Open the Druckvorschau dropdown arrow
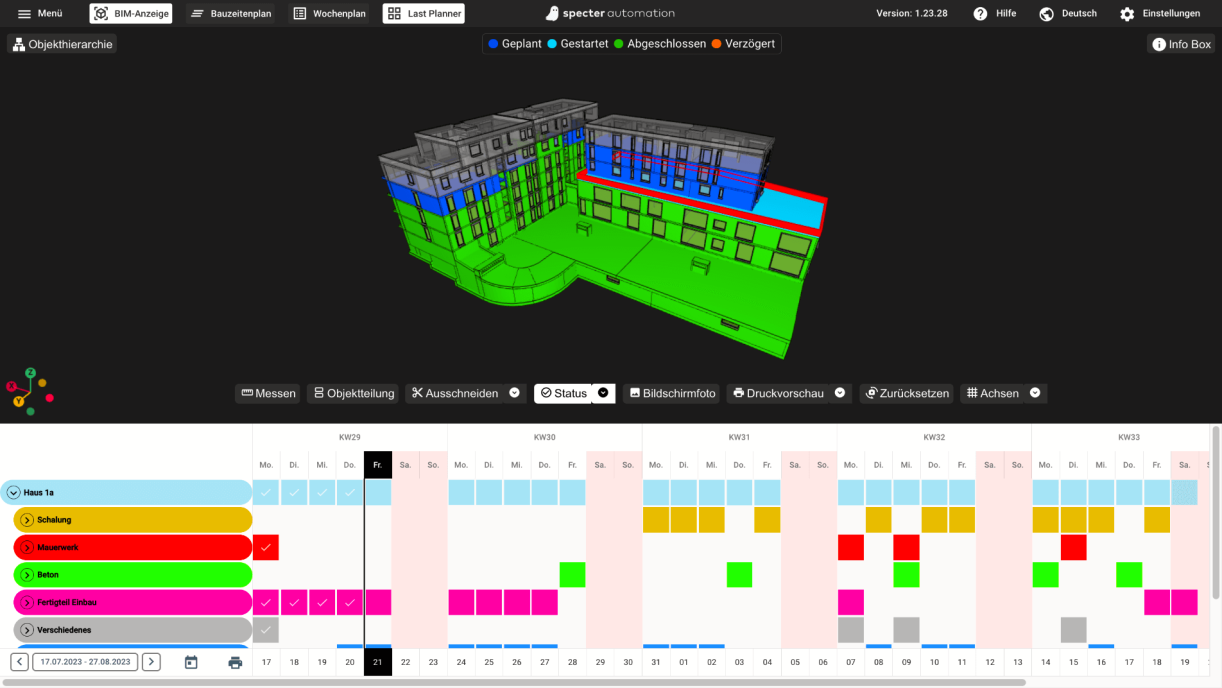Image resolution: width=1222 pixels, height=688 pixels. pyautogui.click(x=840, y=393)
